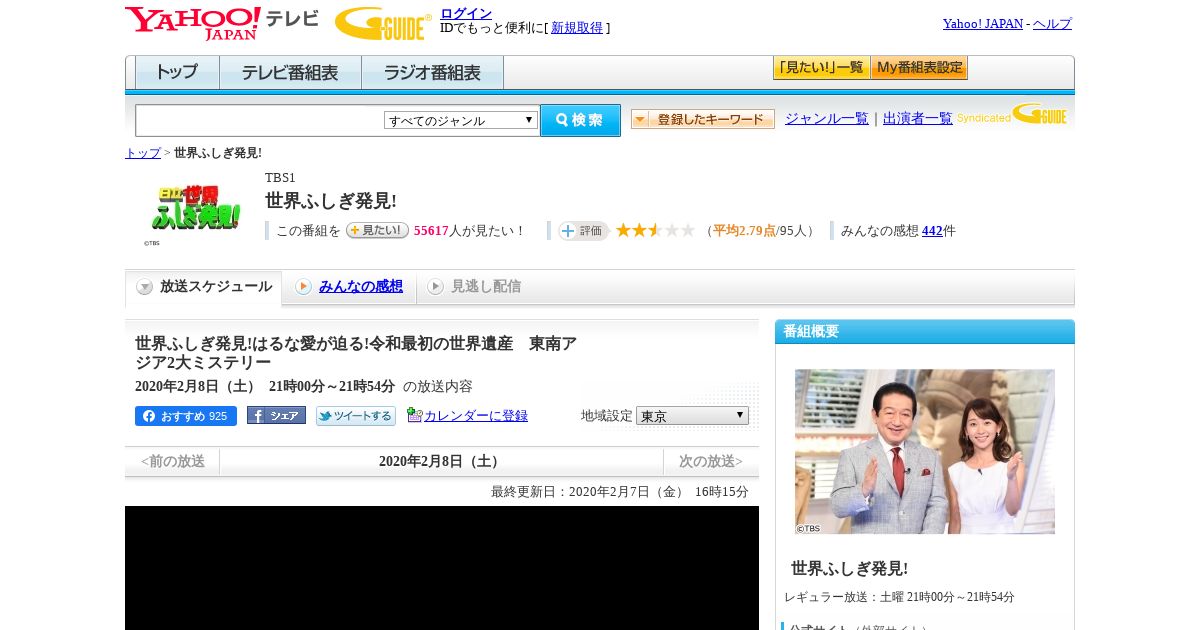Image resolution: width=1200 pixels, height=630 pixels.
Task: Focus the program search text box
Action: (260, 120)
